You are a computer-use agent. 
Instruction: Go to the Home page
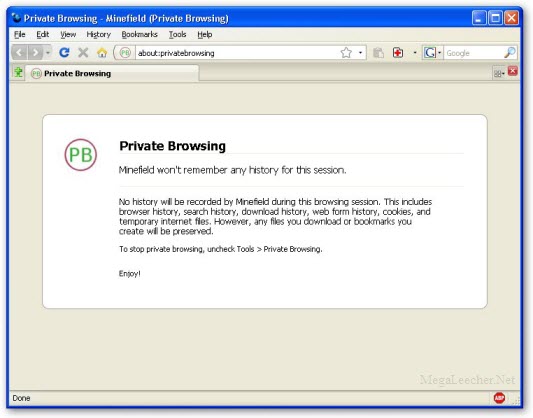[102, 53]
